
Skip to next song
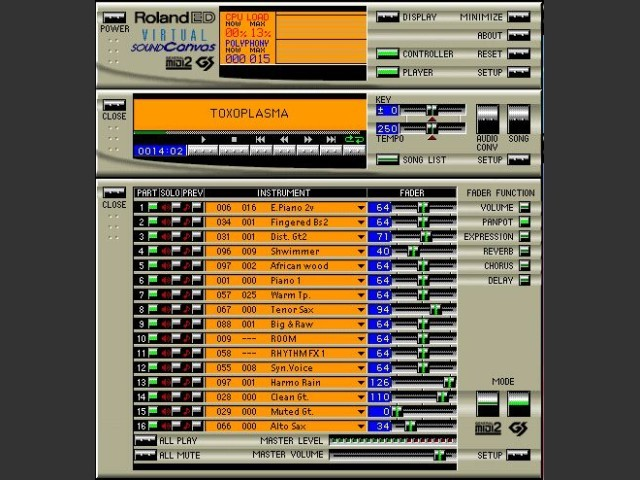coord(331,150)
